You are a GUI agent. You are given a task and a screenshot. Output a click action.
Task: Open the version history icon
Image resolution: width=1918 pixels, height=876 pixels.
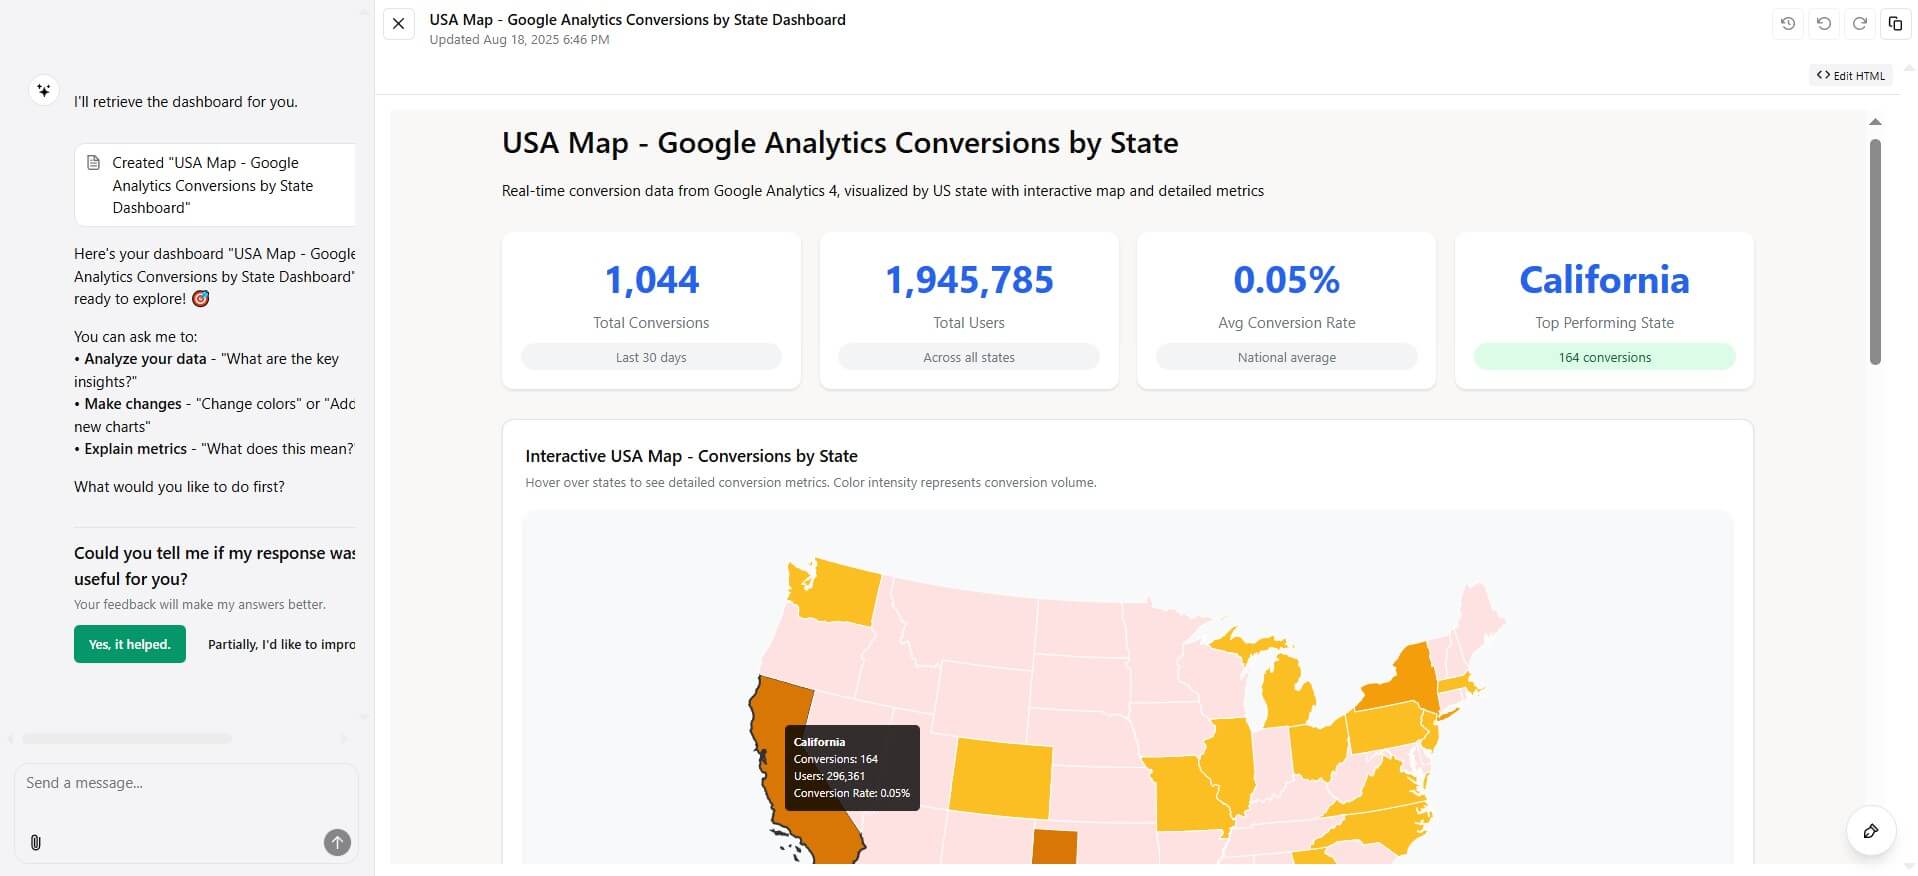click(1788, 24)
